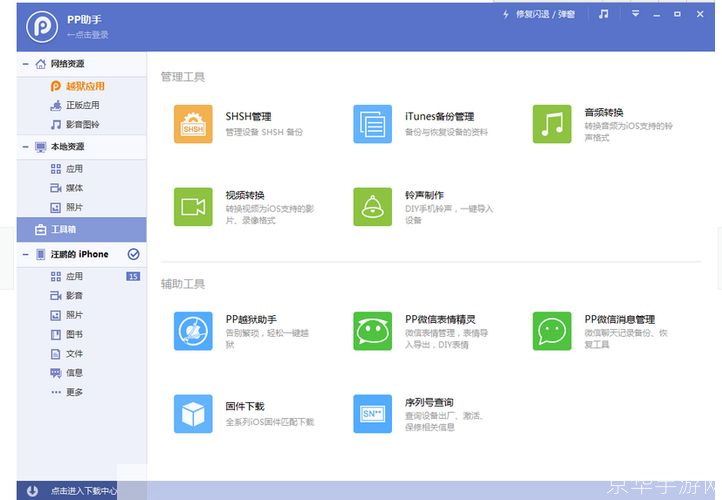Click the 音频转换 title text
Image resolution: width=722 pixels, height=500 pixels.
604,112
